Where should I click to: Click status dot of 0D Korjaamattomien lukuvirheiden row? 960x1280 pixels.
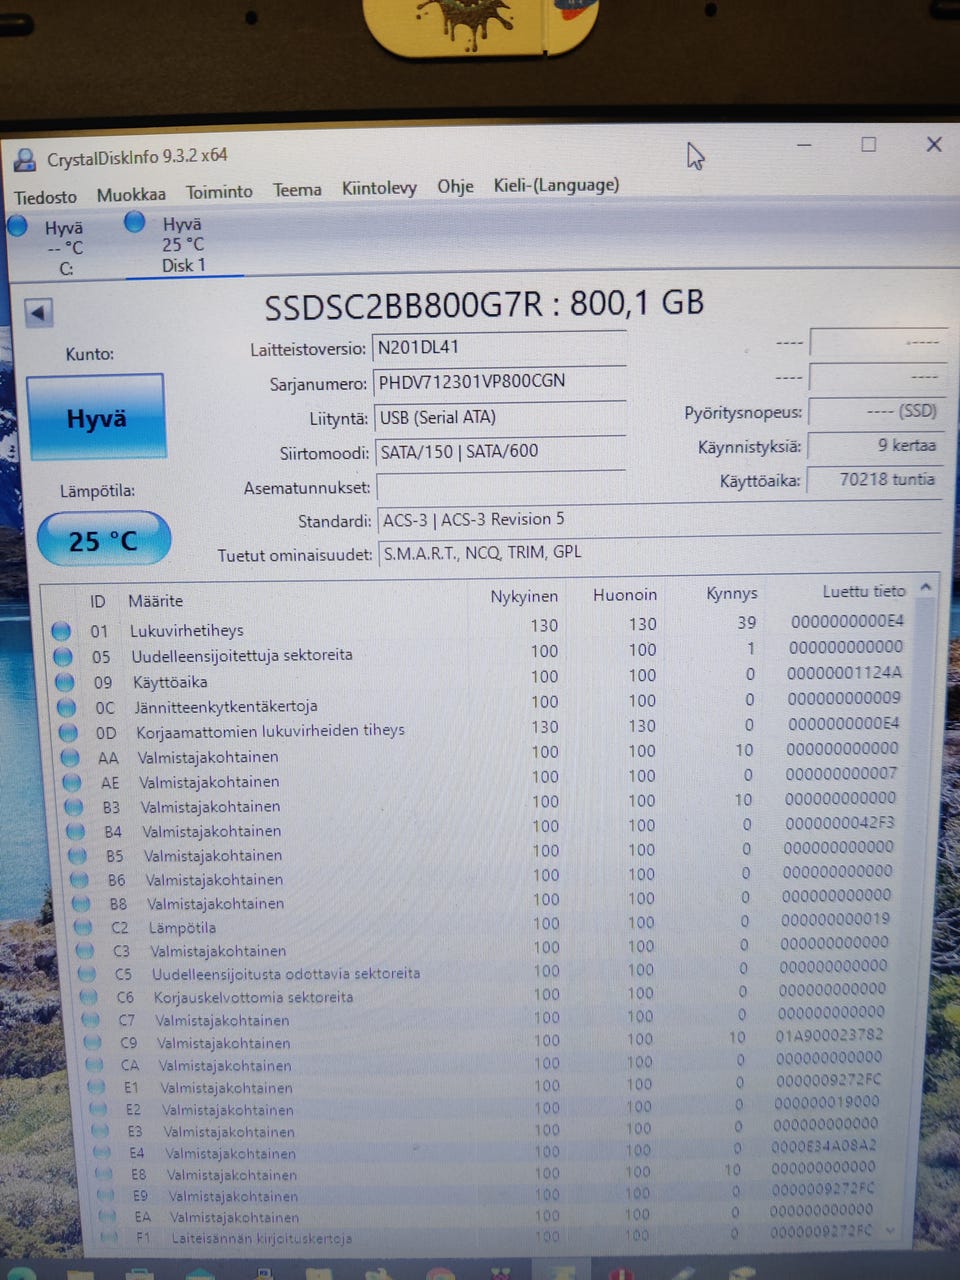coord(69,732)
